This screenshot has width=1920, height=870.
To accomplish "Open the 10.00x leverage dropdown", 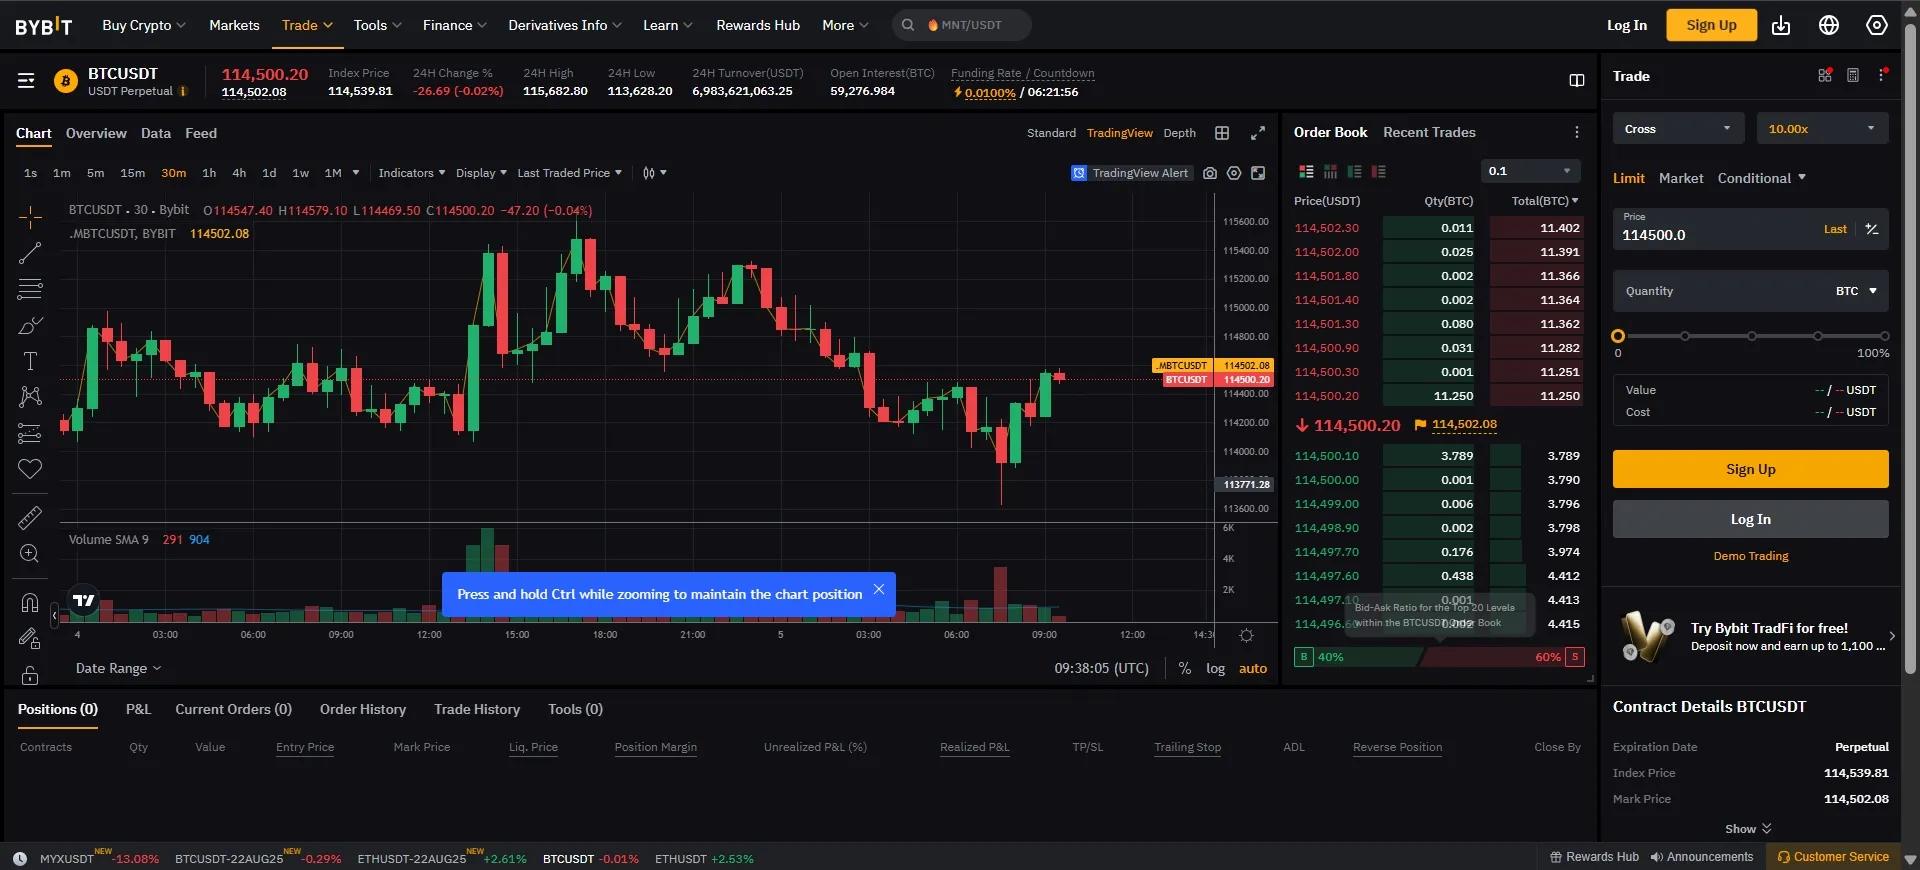I will pos(1822,128).
